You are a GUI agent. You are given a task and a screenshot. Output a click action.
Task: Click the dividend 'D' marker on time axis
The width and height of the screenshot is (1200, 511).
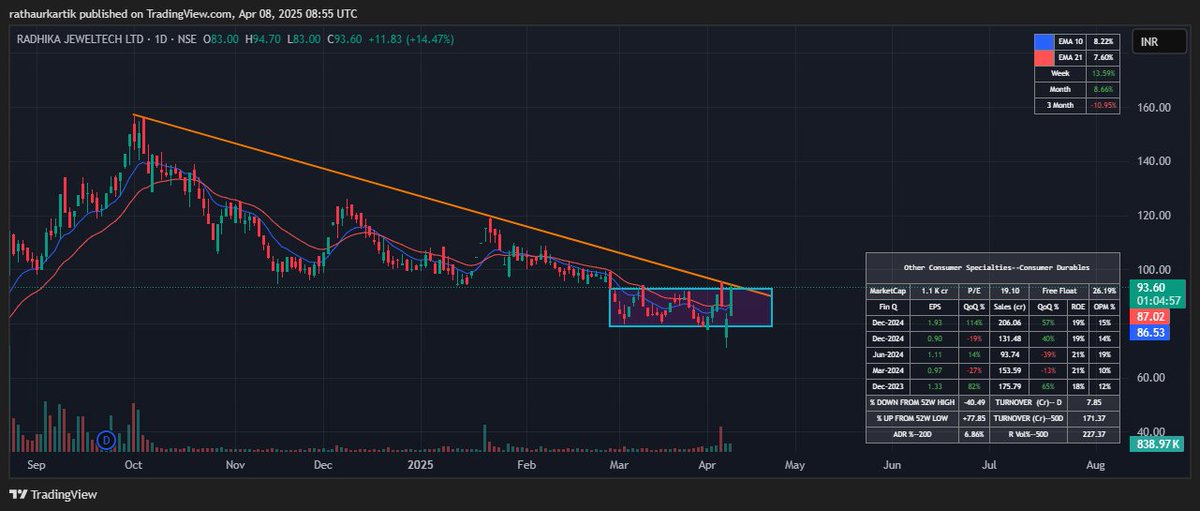pos(106,439)
